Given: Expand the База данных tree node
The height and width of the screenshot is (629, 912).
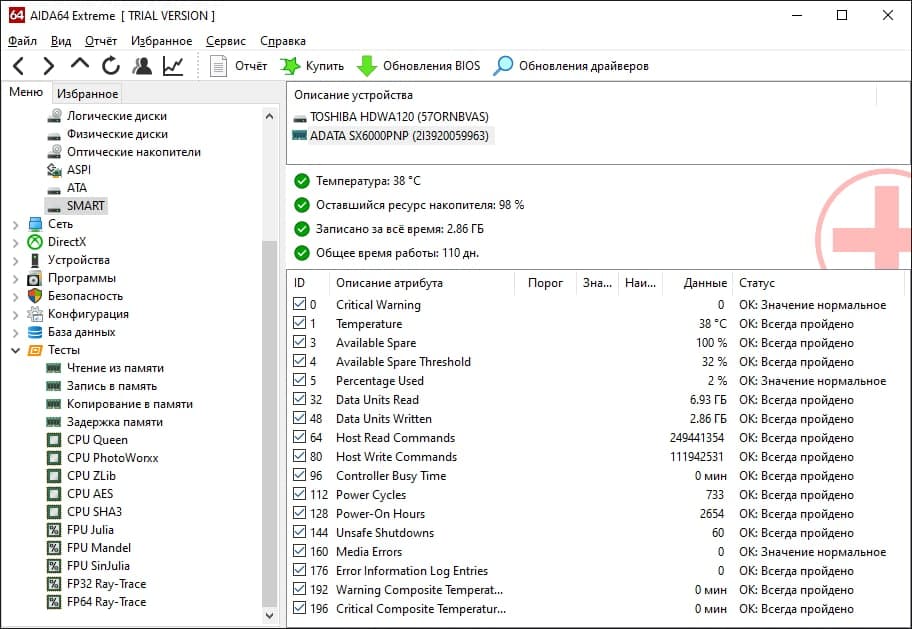Looking at the screenshot, I should coord(16,333).
